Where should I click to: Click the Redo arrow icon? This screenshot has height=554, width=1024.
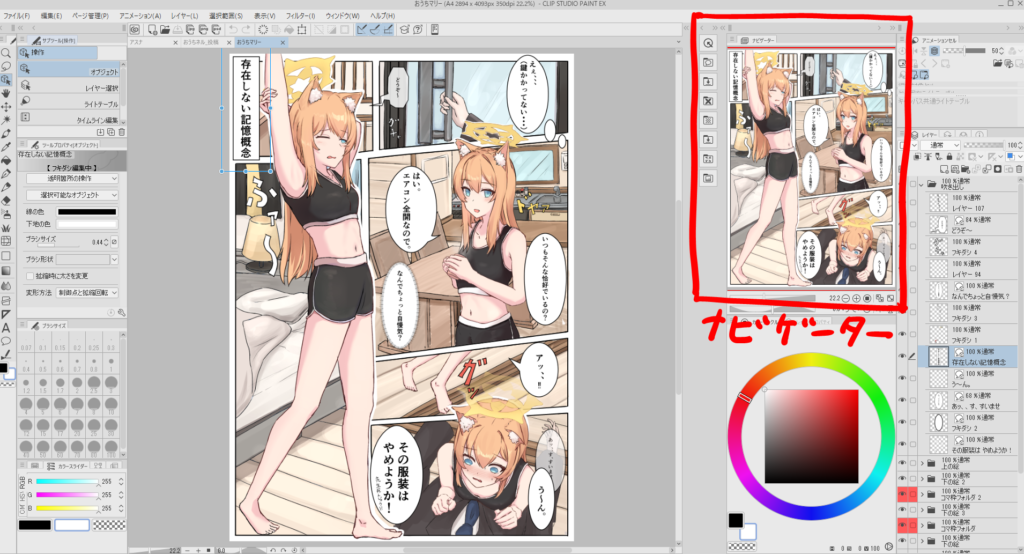[246, 29]
